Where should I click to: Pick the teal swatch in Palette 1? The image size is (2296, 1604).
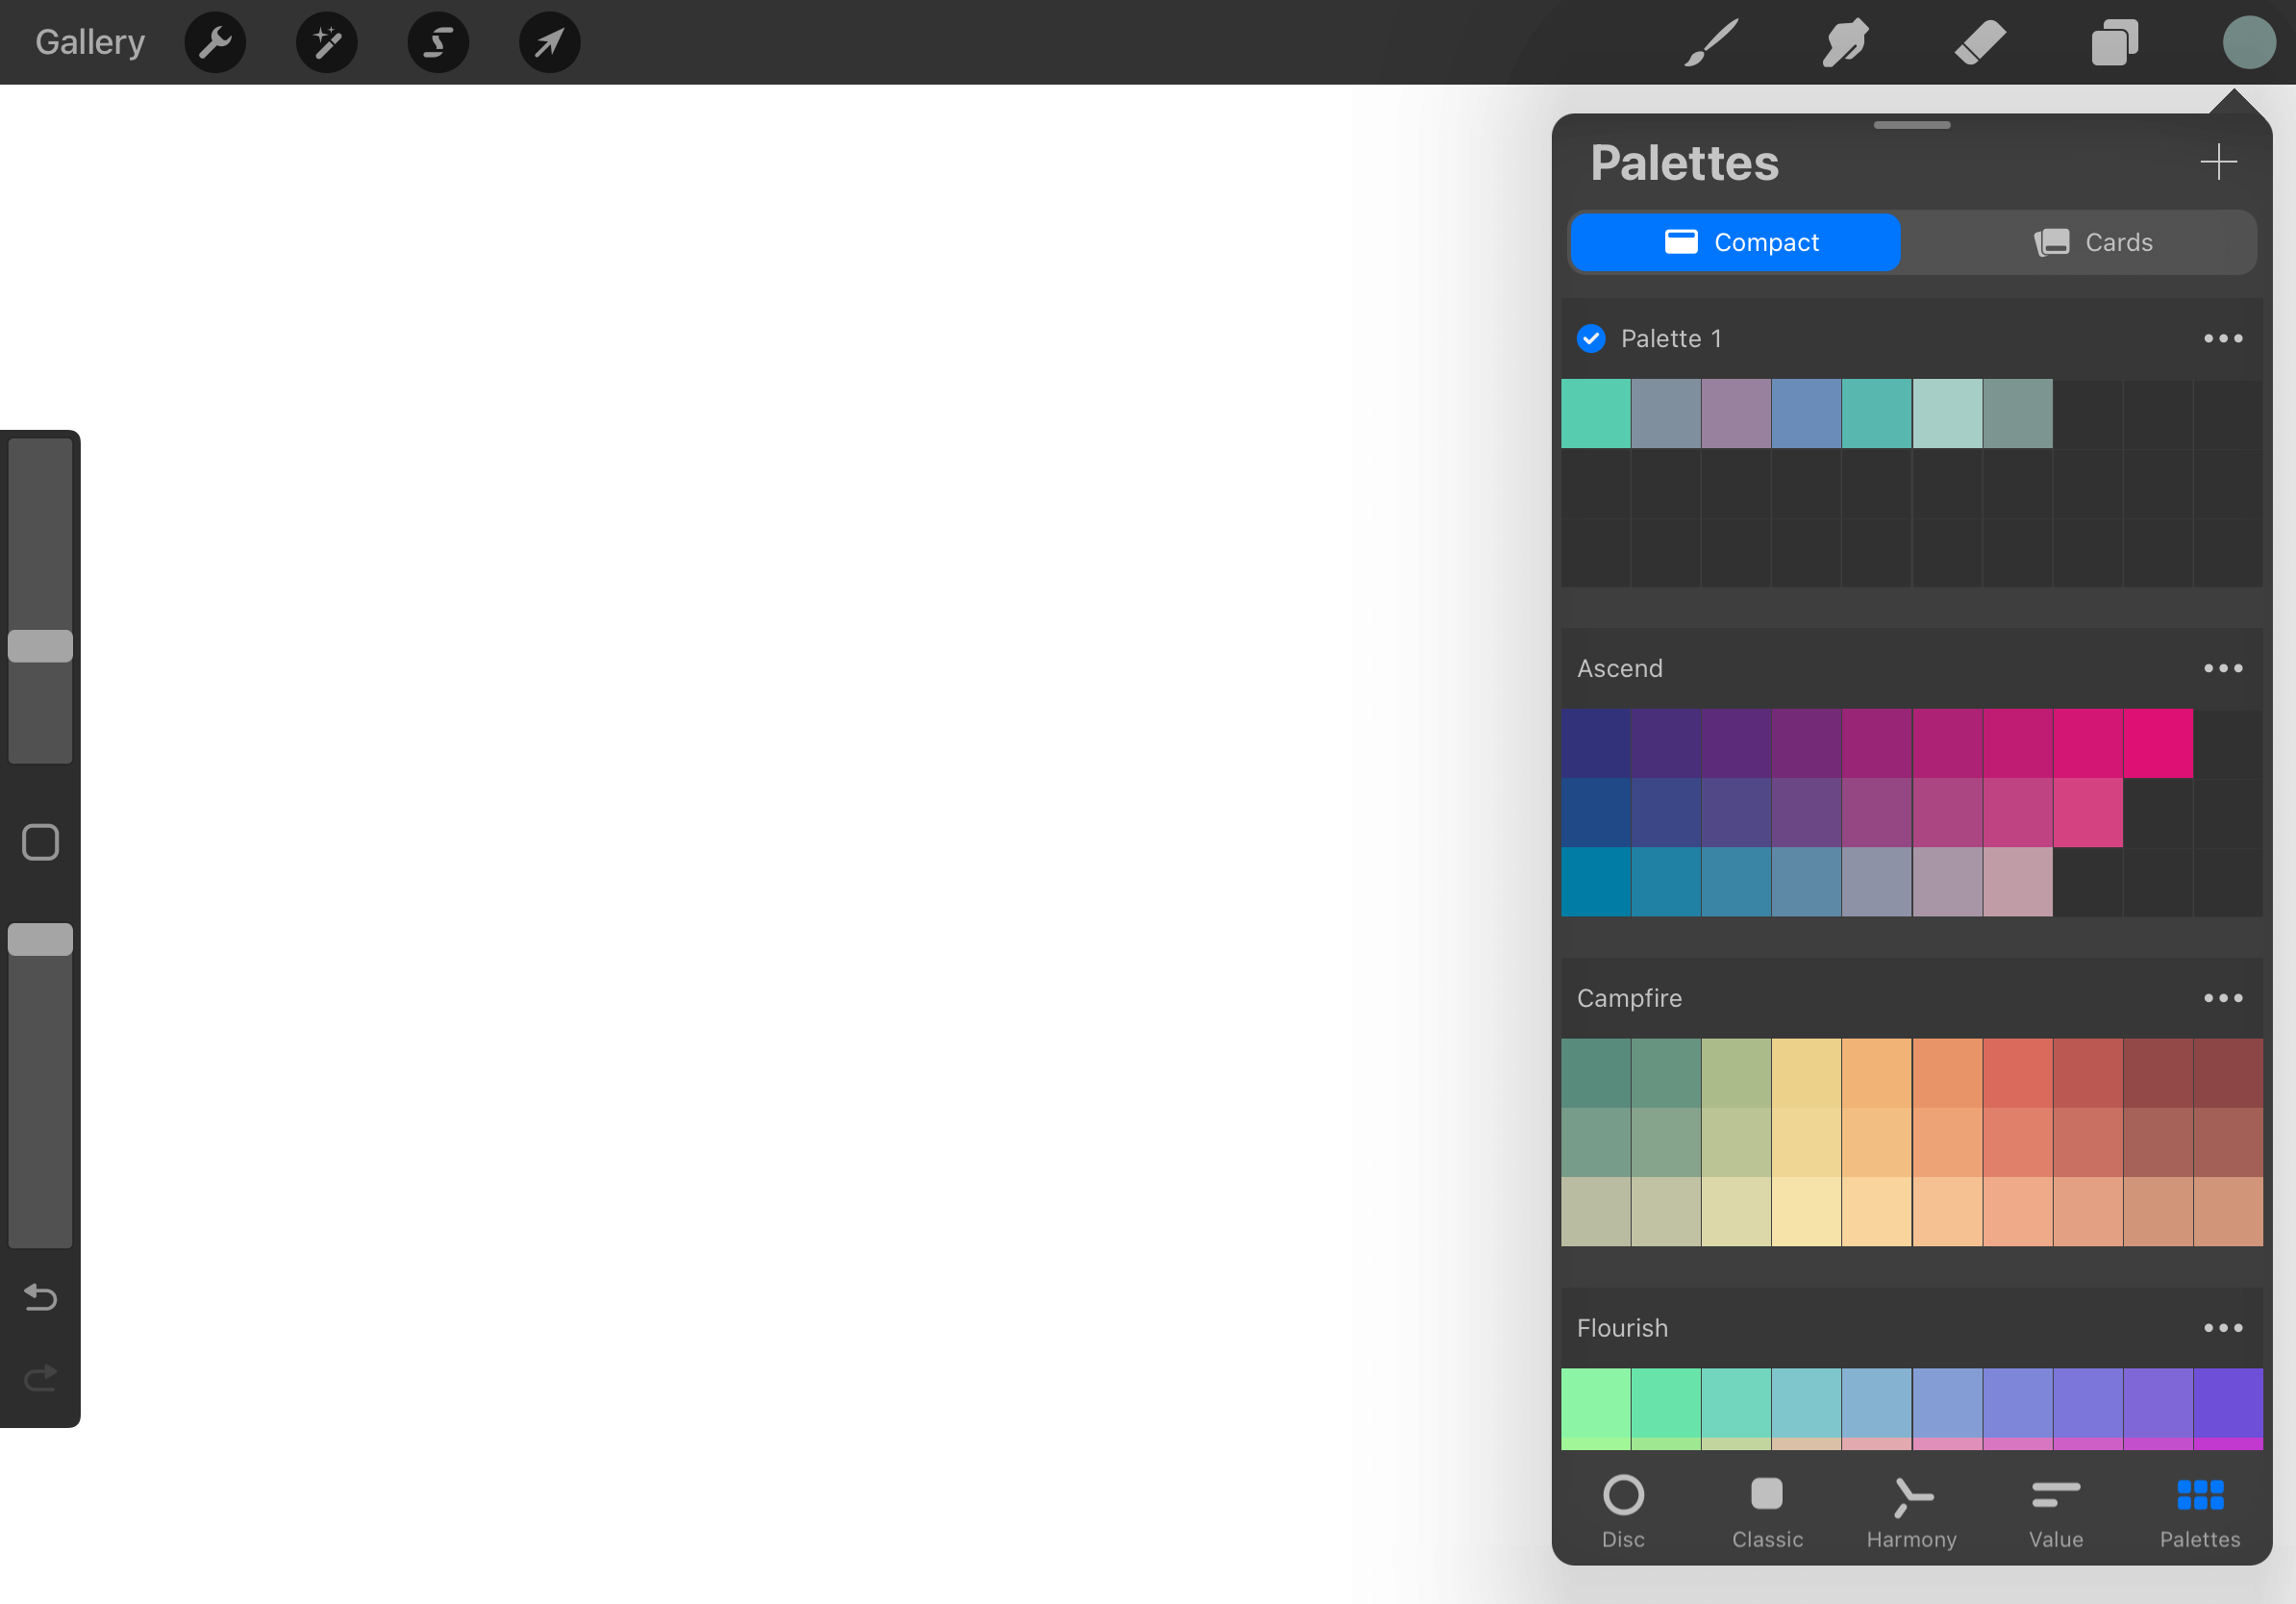(1594, 412)
